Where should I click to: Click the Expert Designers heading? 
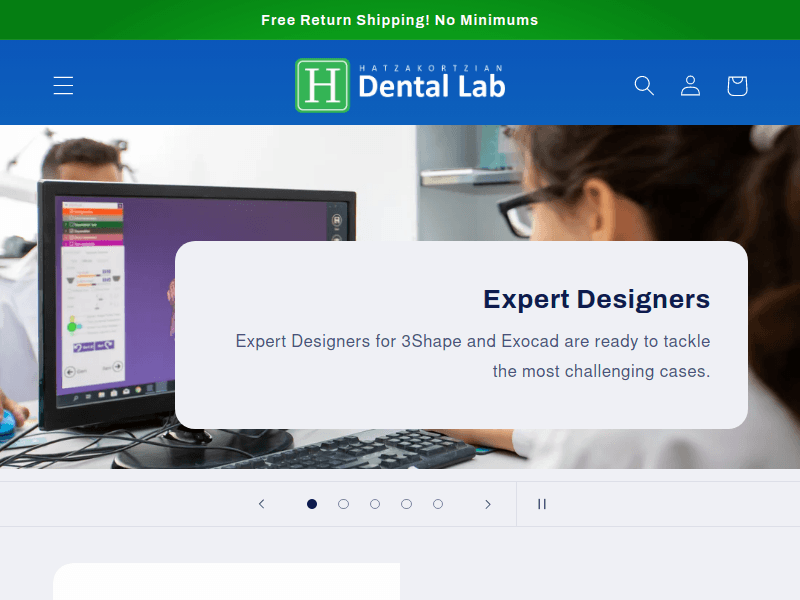coord(596,299)
